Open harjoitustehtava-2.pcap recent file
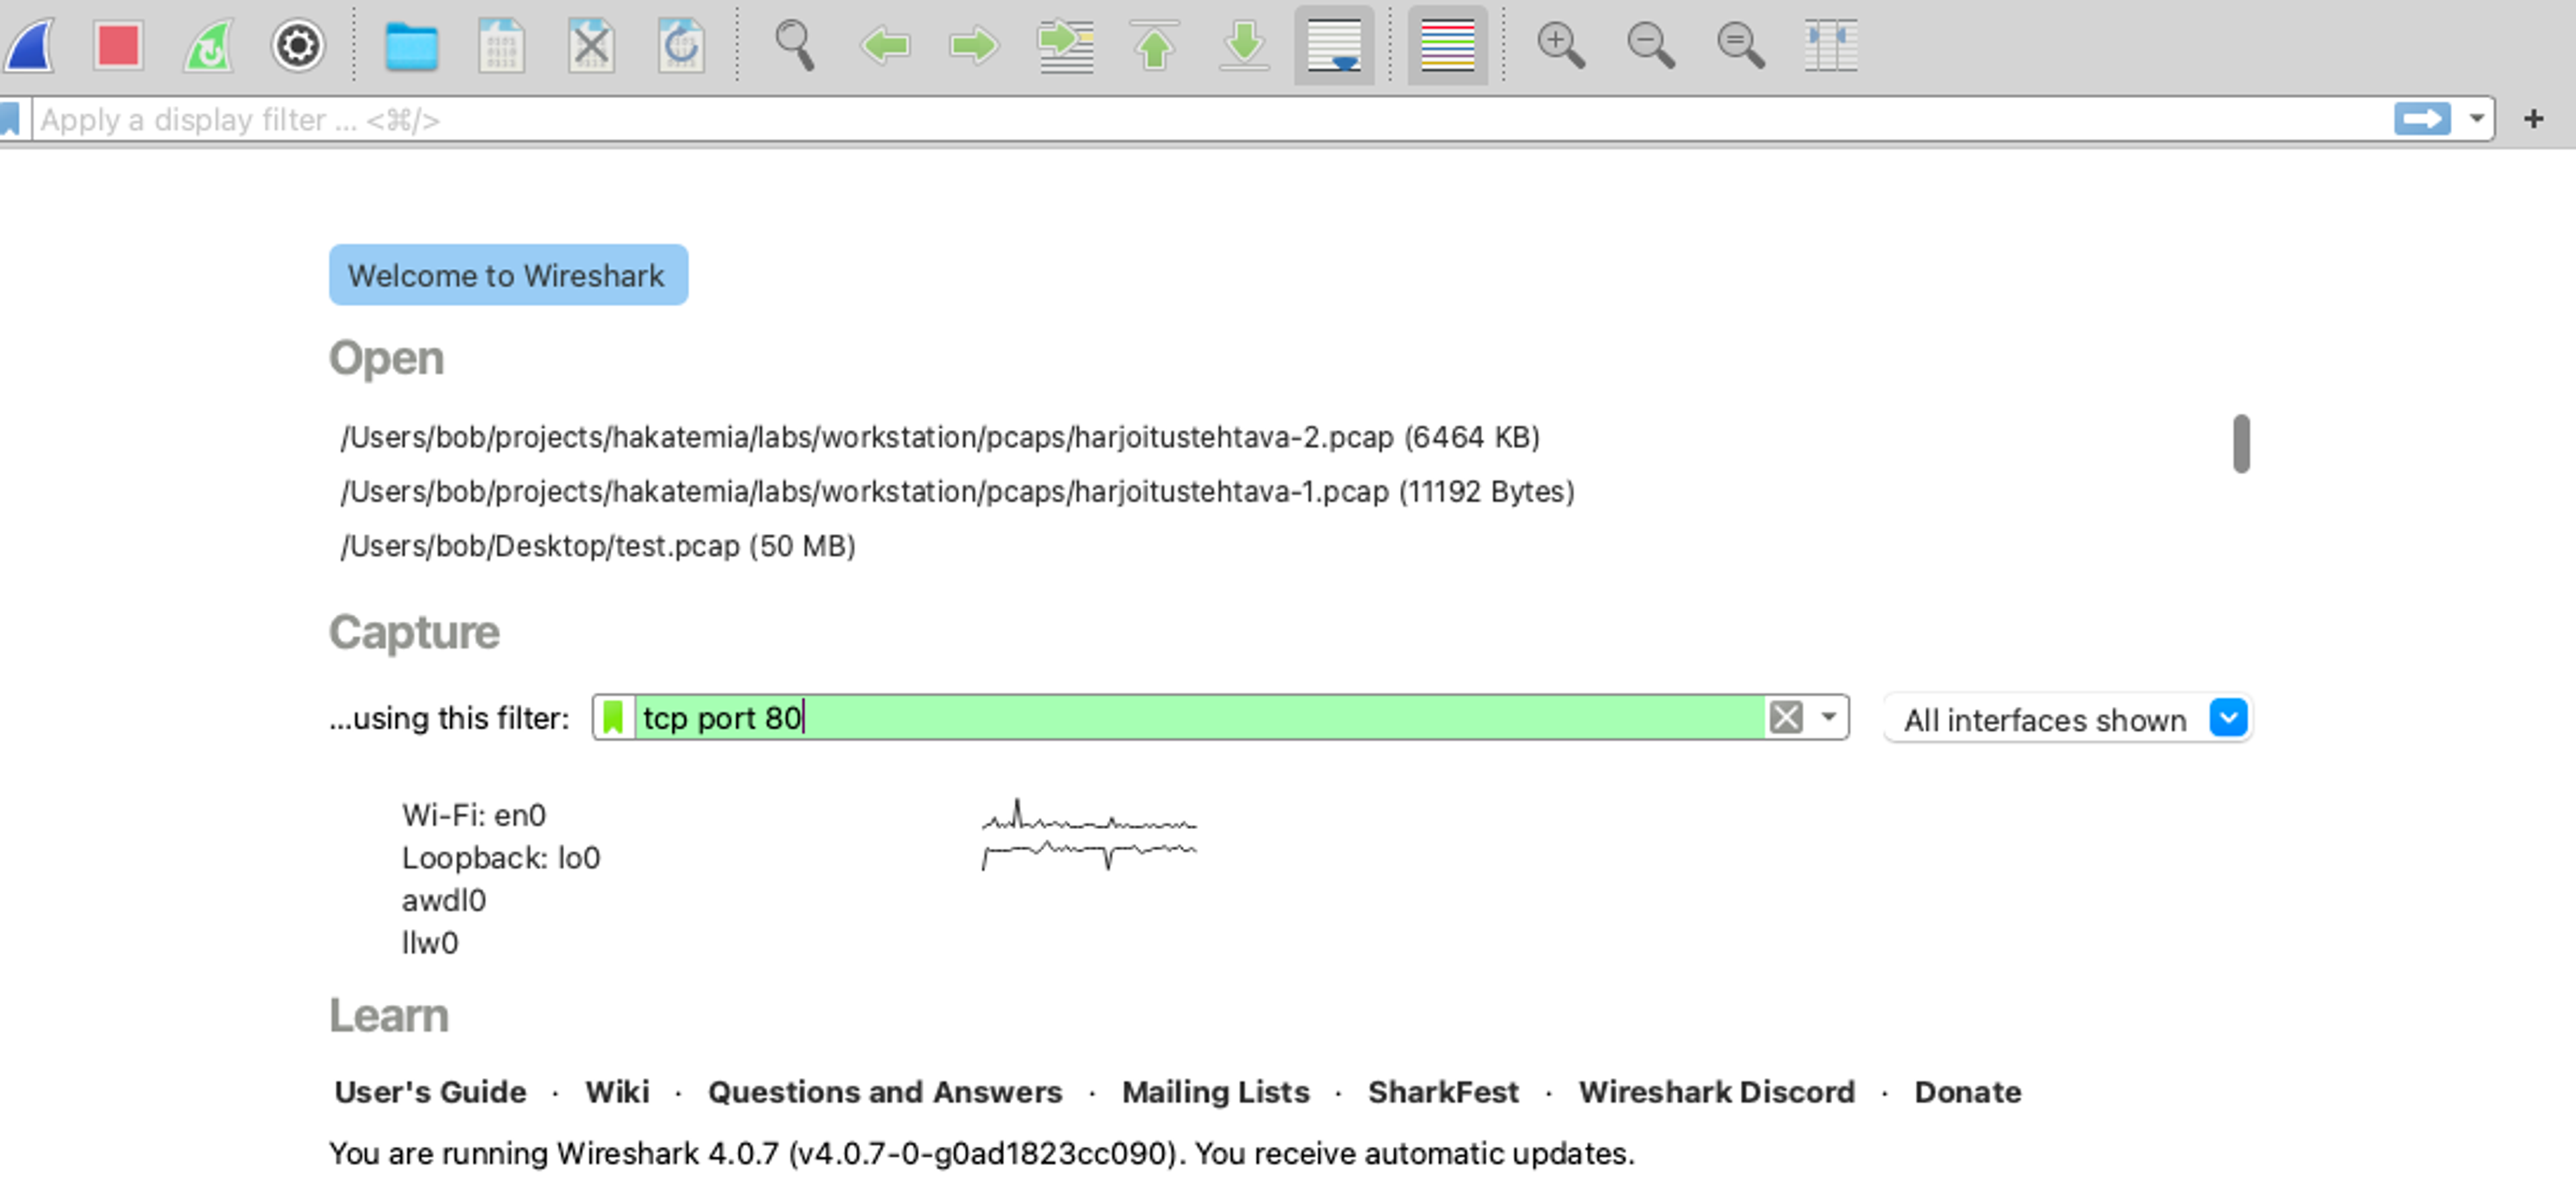 tap(939, 437)
